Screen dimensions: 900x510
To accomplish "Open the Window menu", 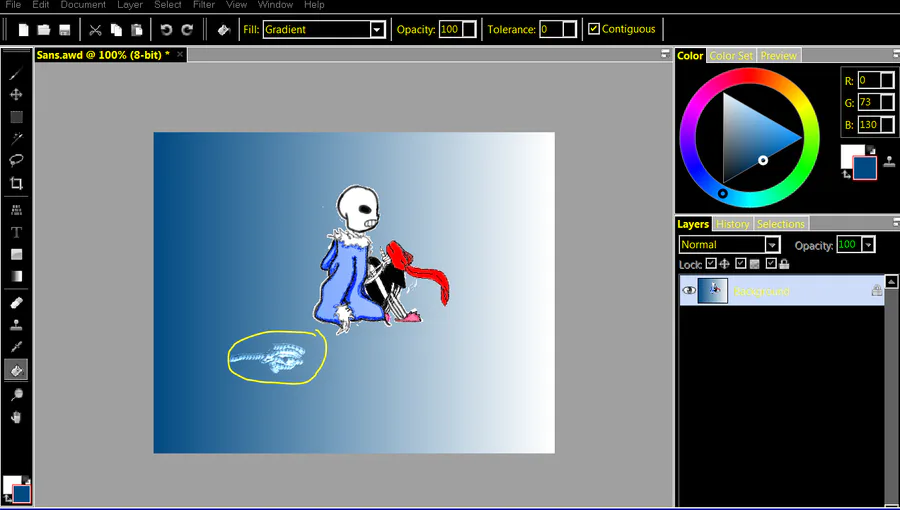I will [x=276, y=5].
